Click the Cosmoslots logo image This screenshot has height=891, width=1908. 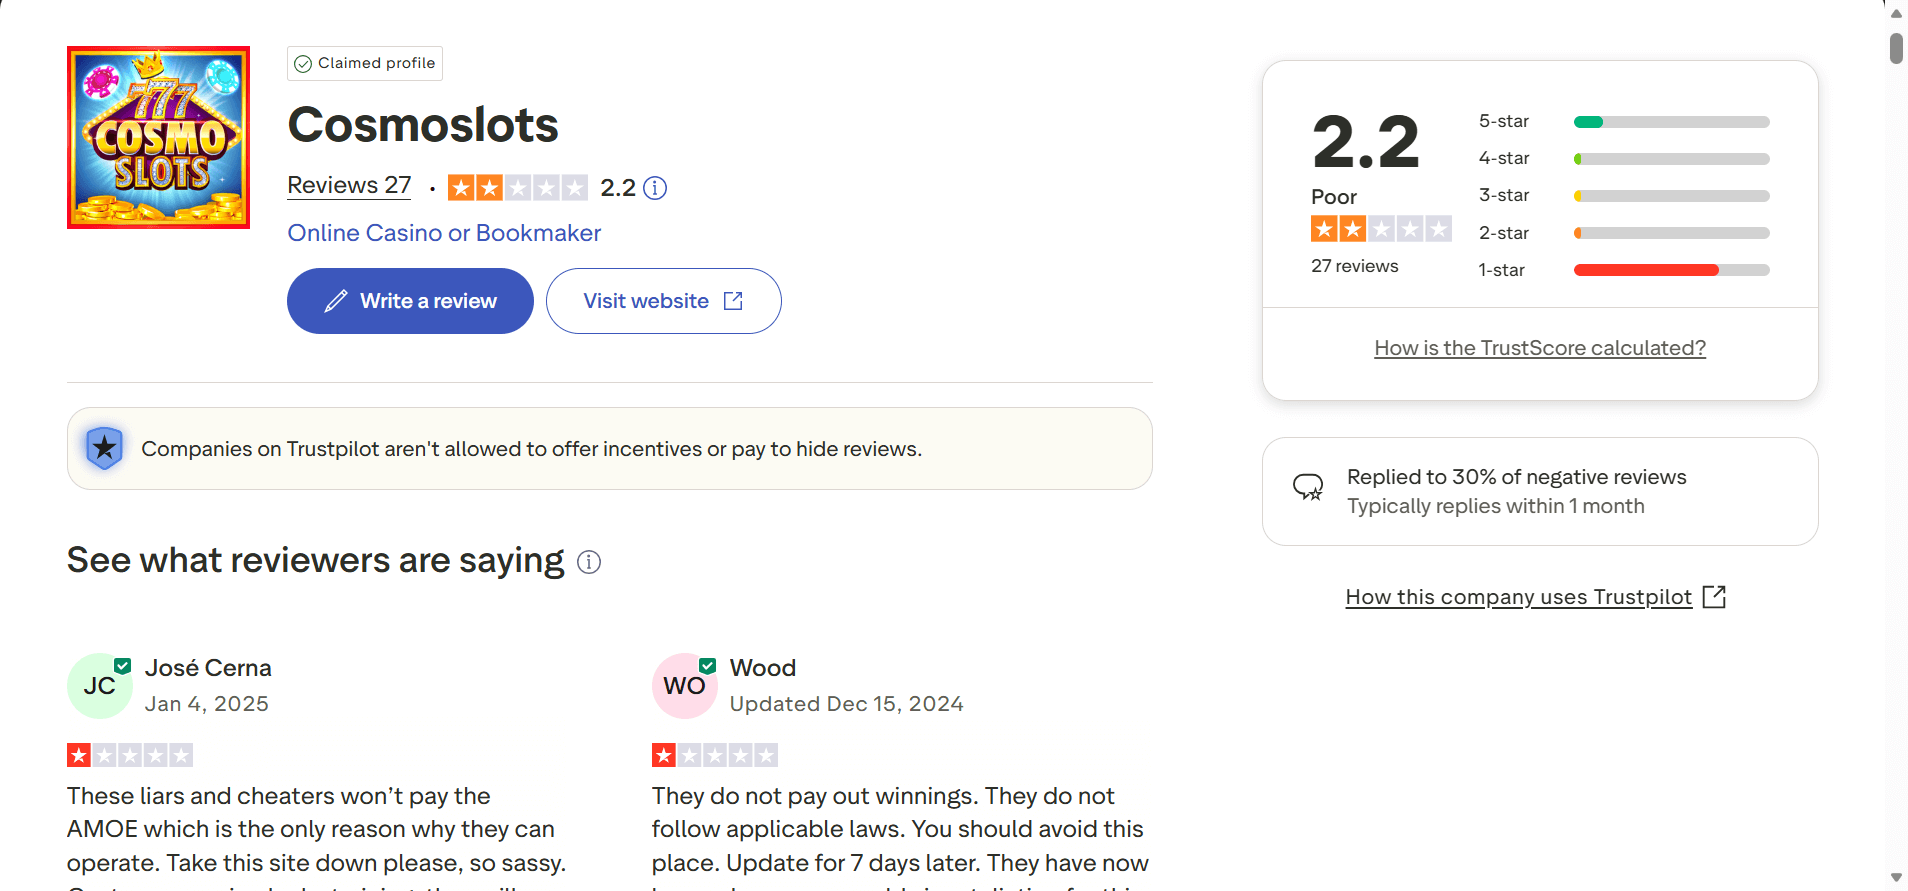(x=158, y=137)
